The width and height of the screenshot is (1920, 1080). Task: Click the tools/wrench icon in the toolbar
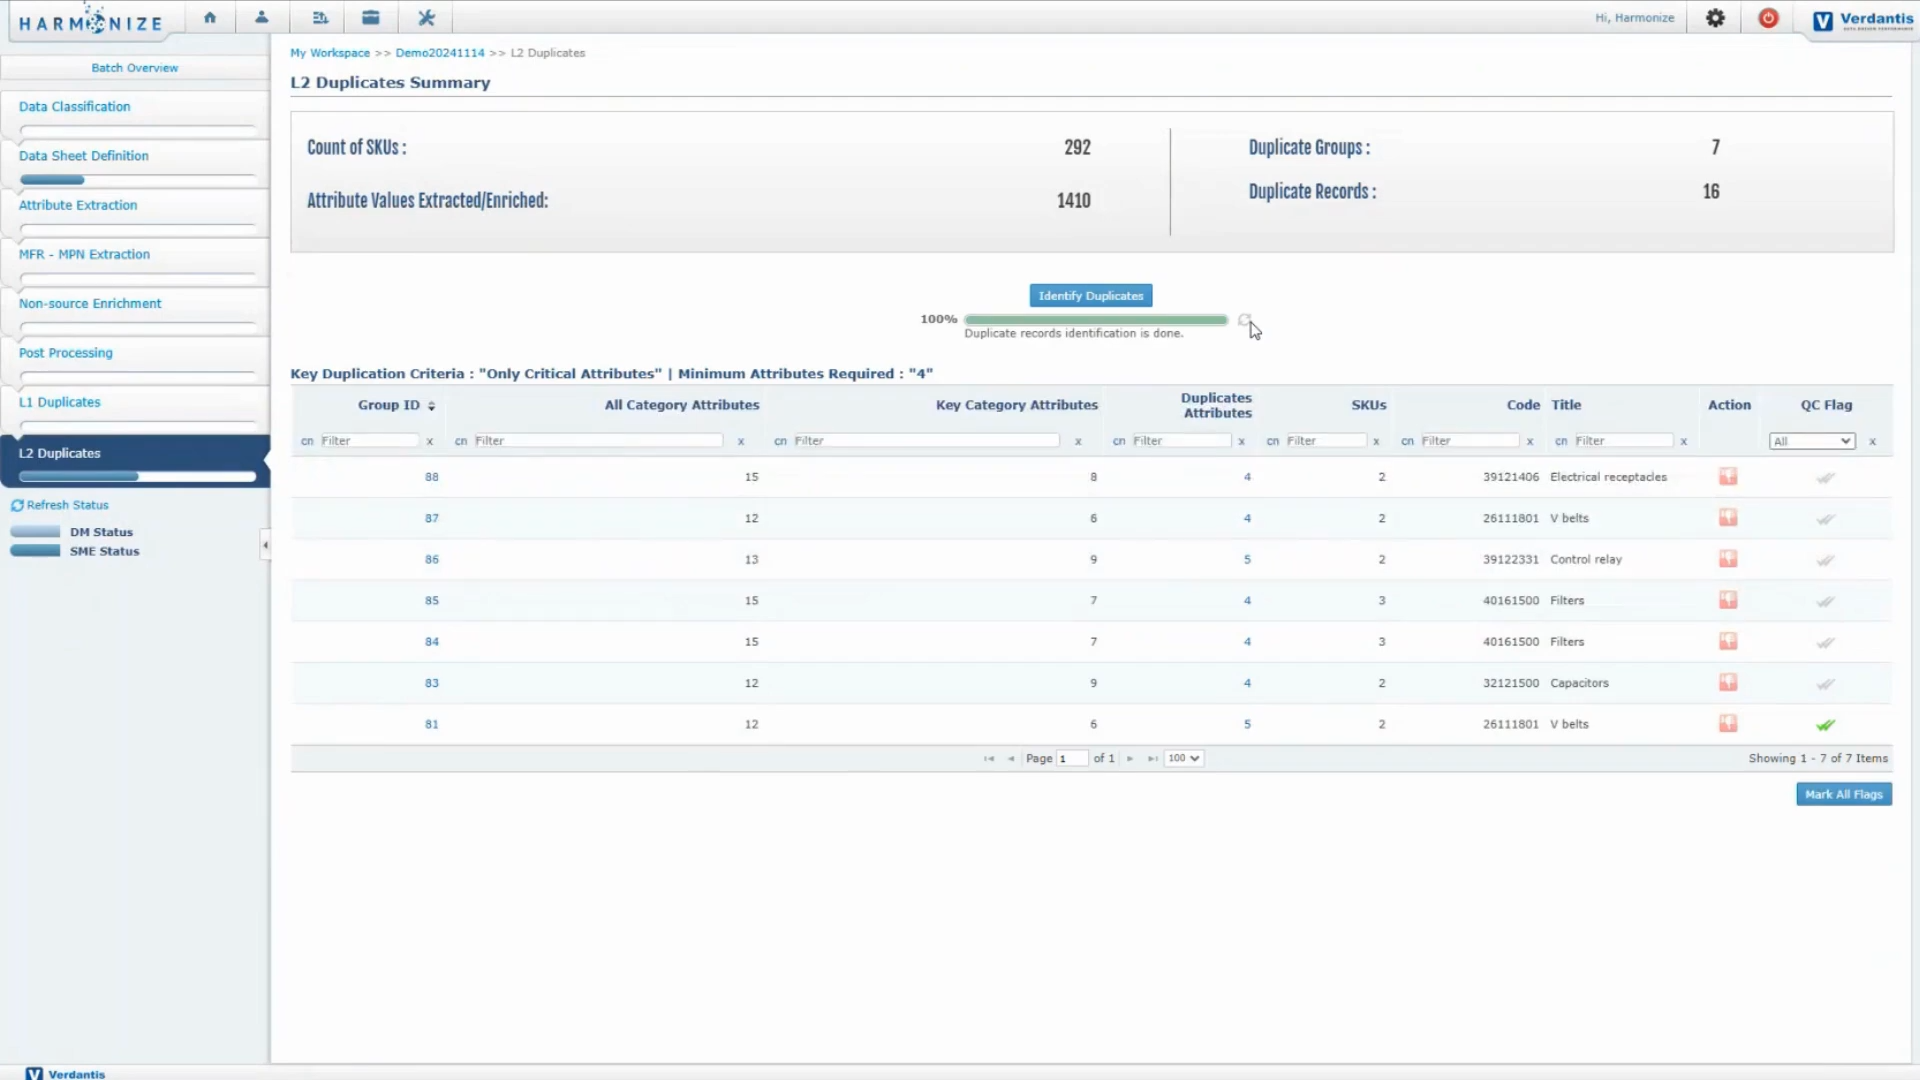click(x=426, y=17)
